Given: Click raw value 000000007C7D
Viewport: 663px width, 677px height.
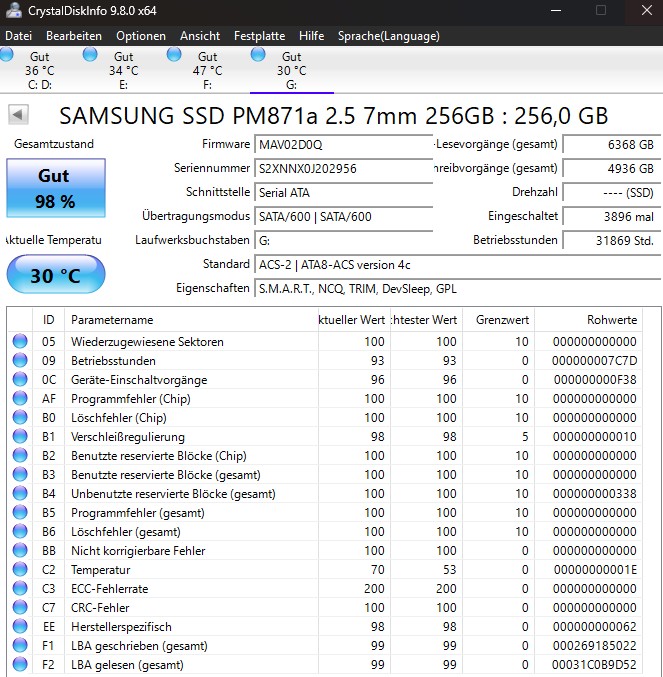Looking at the screenshot, I should tap(594, 361).
